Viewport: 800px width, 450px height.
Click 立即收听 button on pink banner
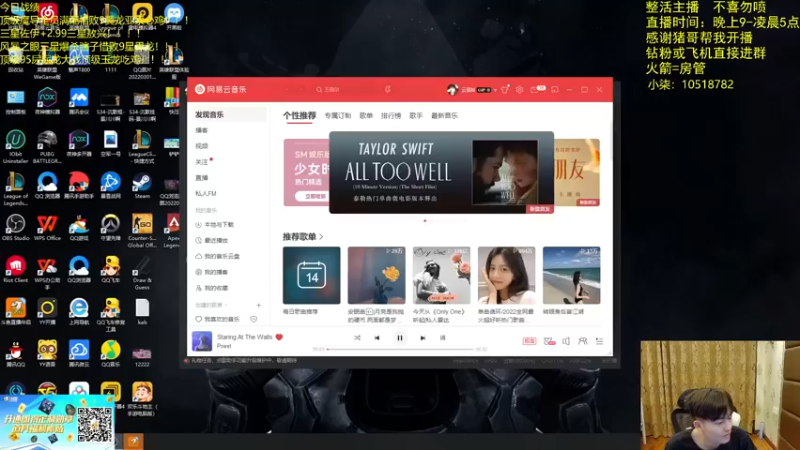[314, 196]
